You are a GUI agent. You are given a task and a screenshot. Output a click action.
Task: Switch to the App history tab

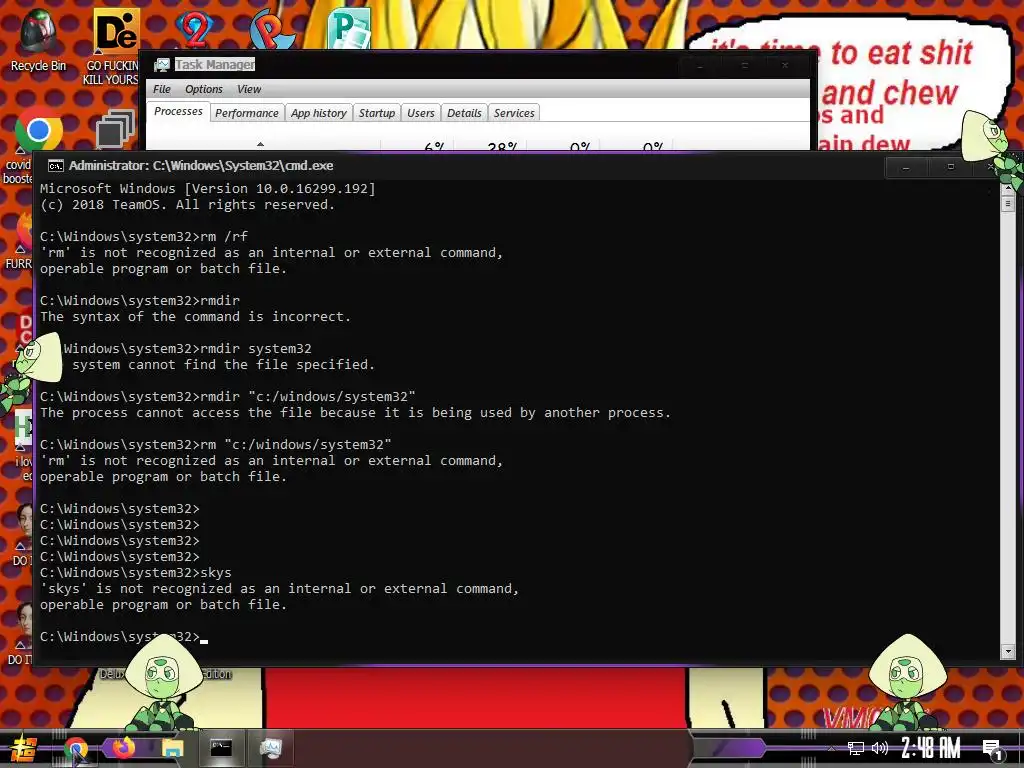point(319,113)
